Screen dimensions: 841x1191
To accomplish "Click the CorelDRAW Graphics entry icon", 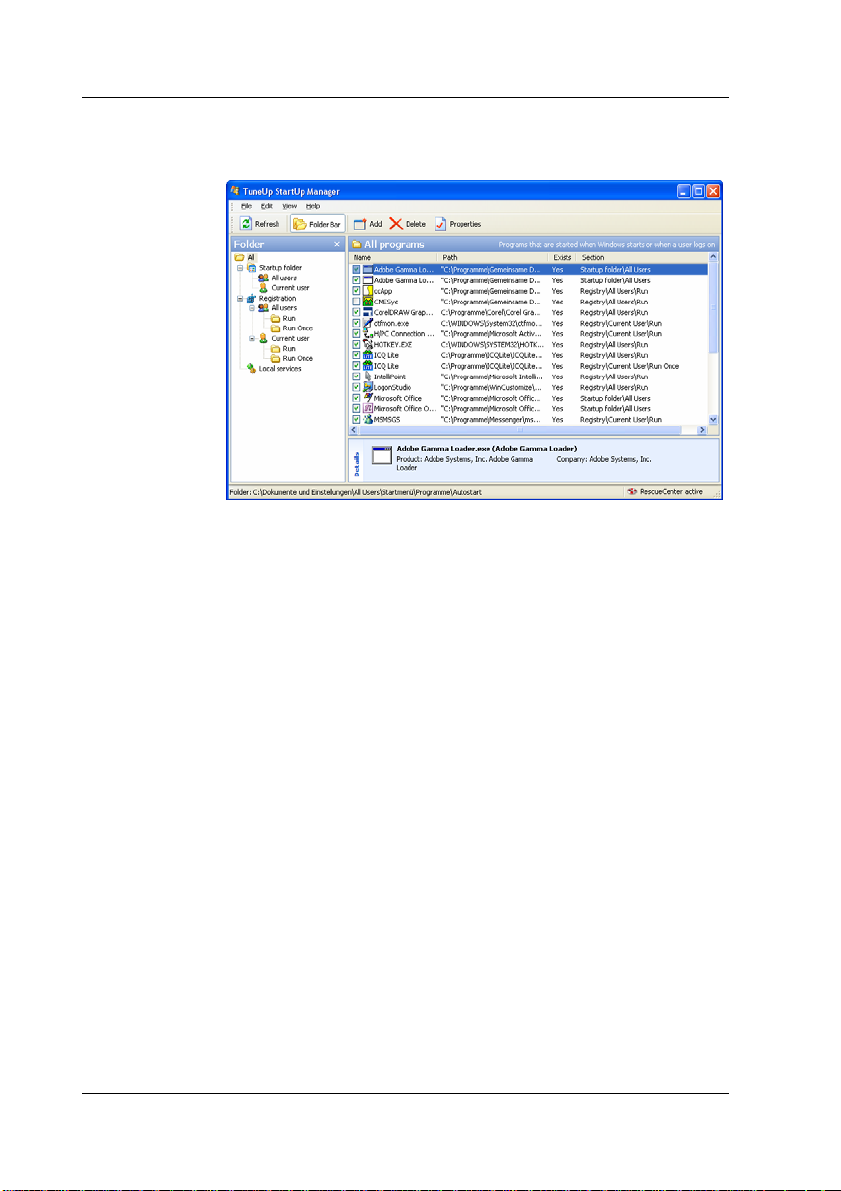I will click(368, 312).
